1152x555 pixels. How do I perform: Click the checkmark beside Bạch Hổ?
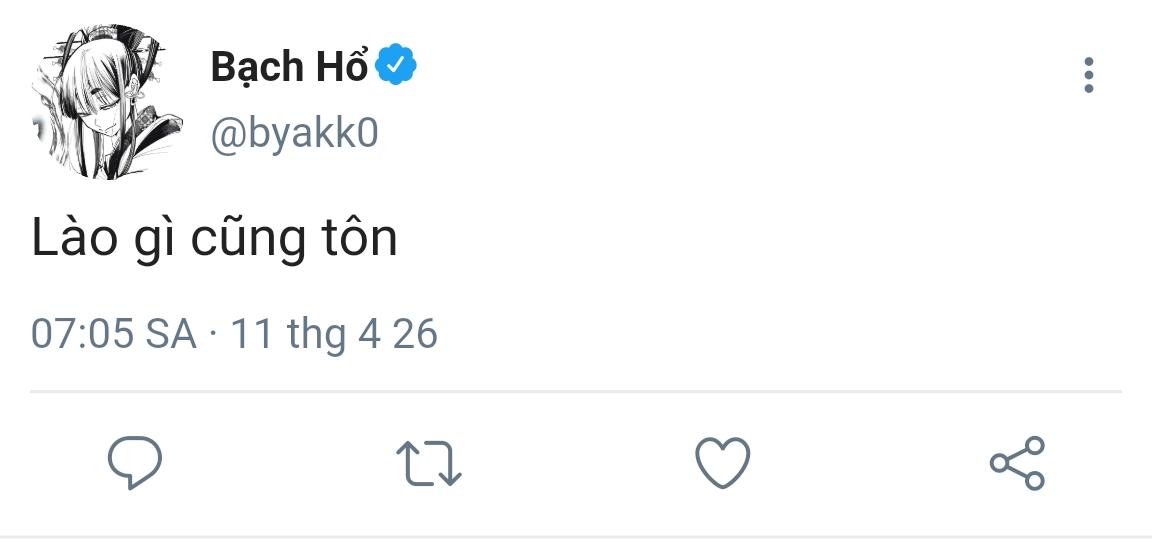point(396,66)
